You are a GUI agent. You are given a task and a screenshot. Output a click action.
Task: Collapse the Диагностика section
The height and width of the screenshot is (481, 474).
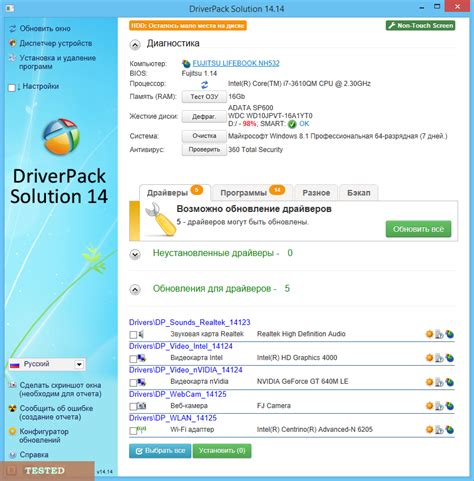(135, 45)
